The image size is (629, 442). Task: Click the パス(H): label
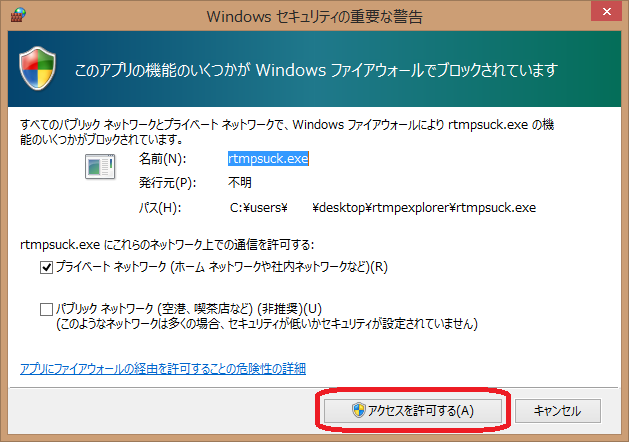click(x=160, y=208)
